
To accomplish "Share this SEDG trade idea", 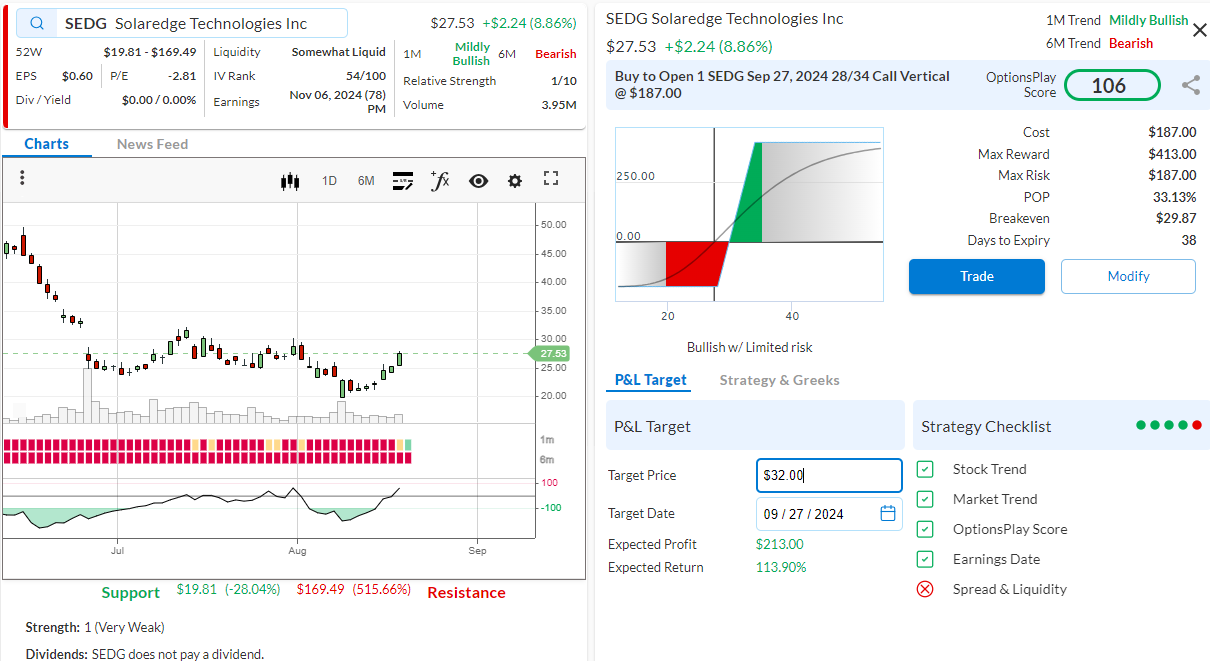I will (x=1190, y=86).
